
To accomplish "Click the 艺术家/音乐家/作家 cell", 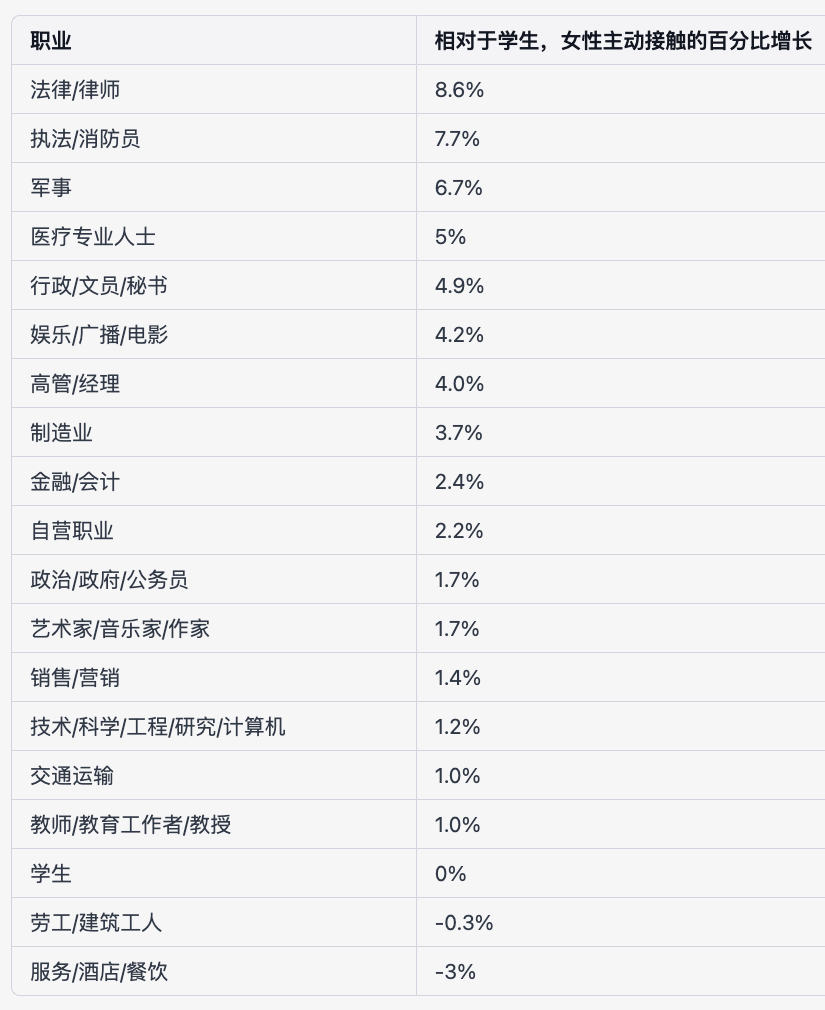I will (120, 629).
